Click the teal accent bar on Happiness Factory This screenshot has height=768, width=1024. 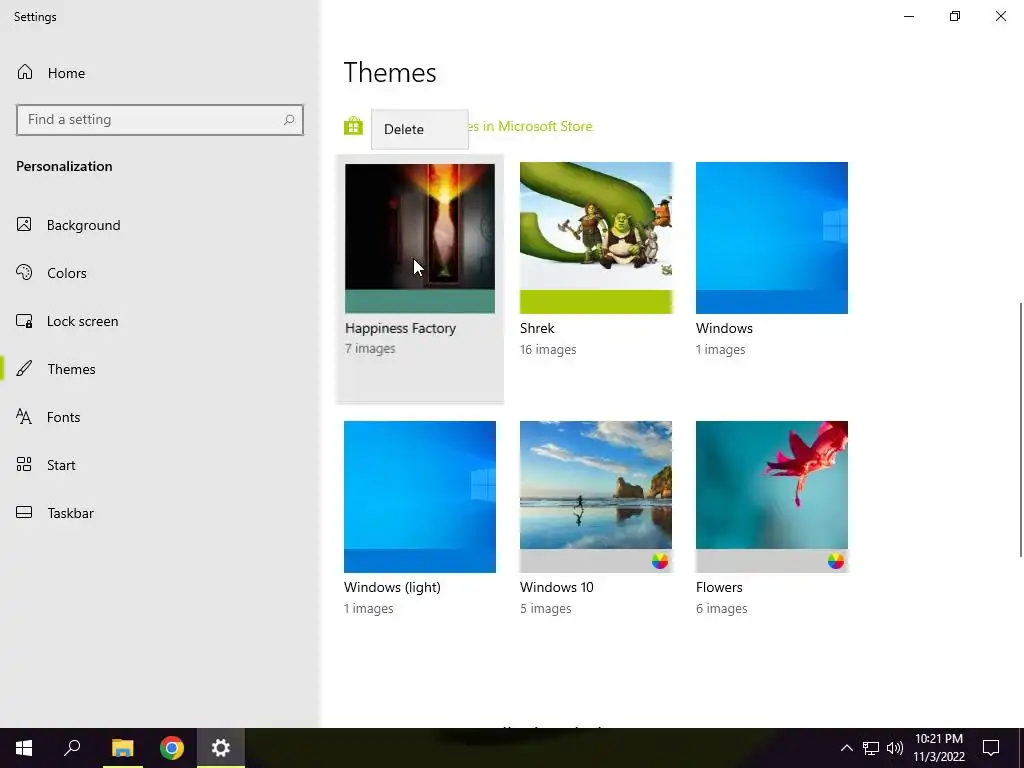[x=420, y=302]
